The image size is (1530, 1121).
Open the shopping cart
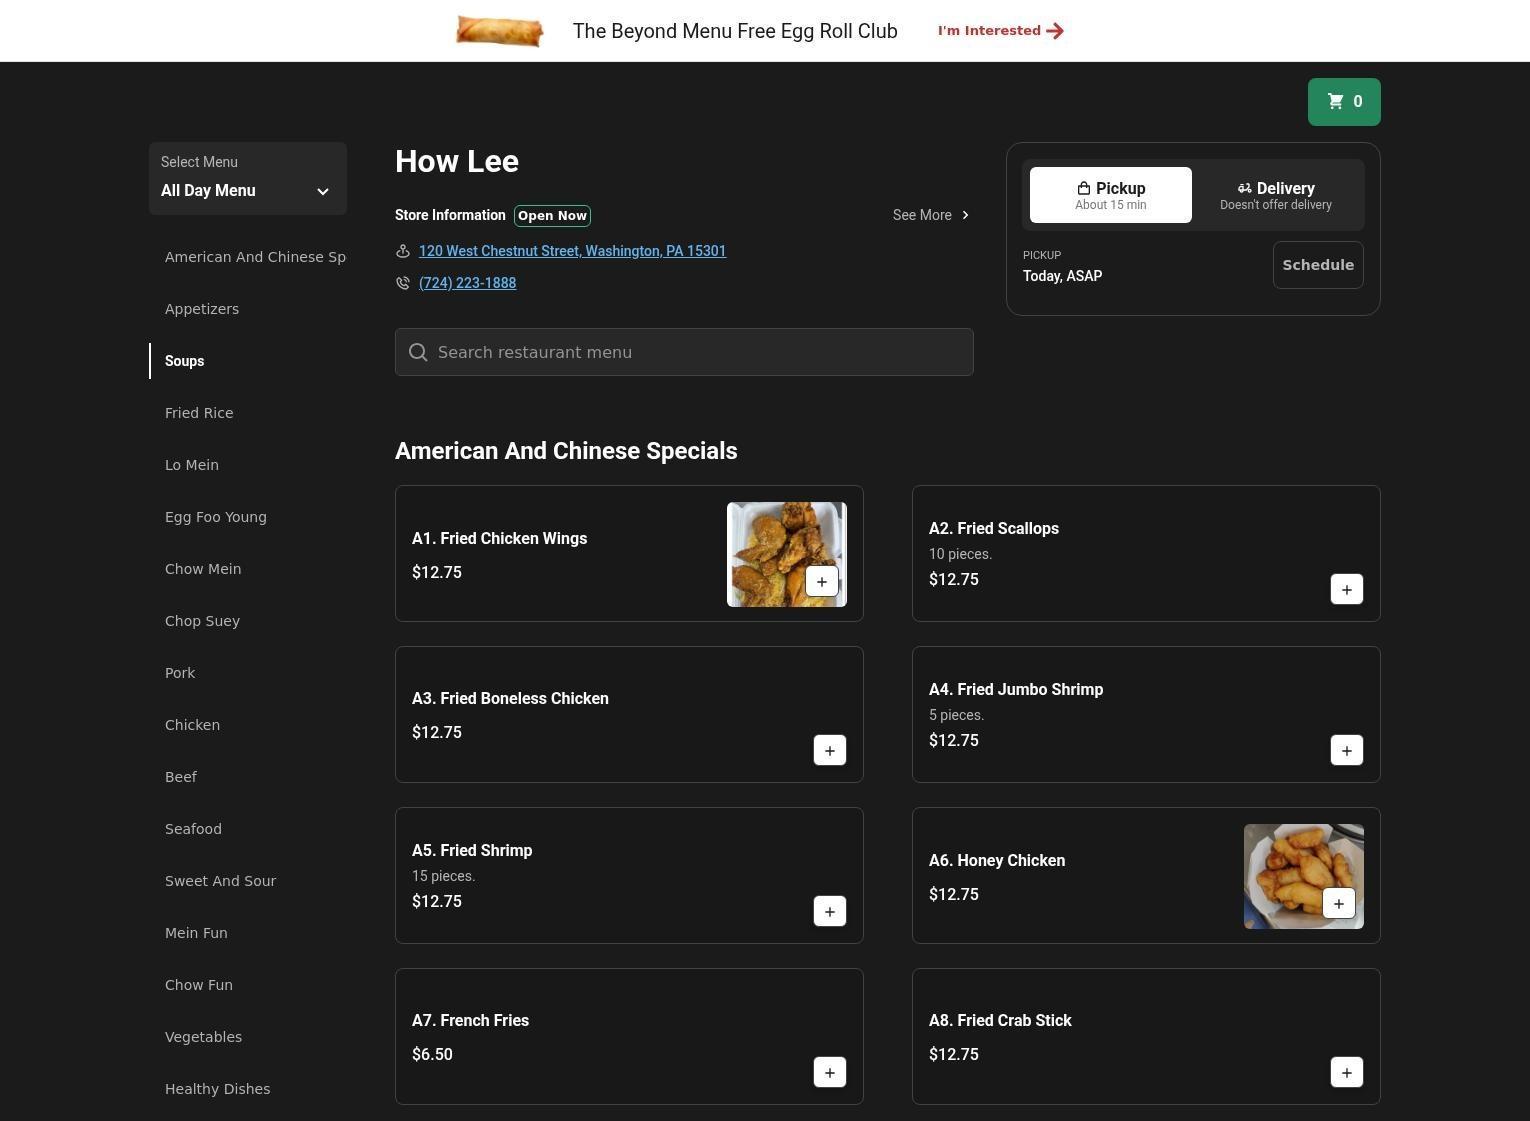(x=1343, y=102)
